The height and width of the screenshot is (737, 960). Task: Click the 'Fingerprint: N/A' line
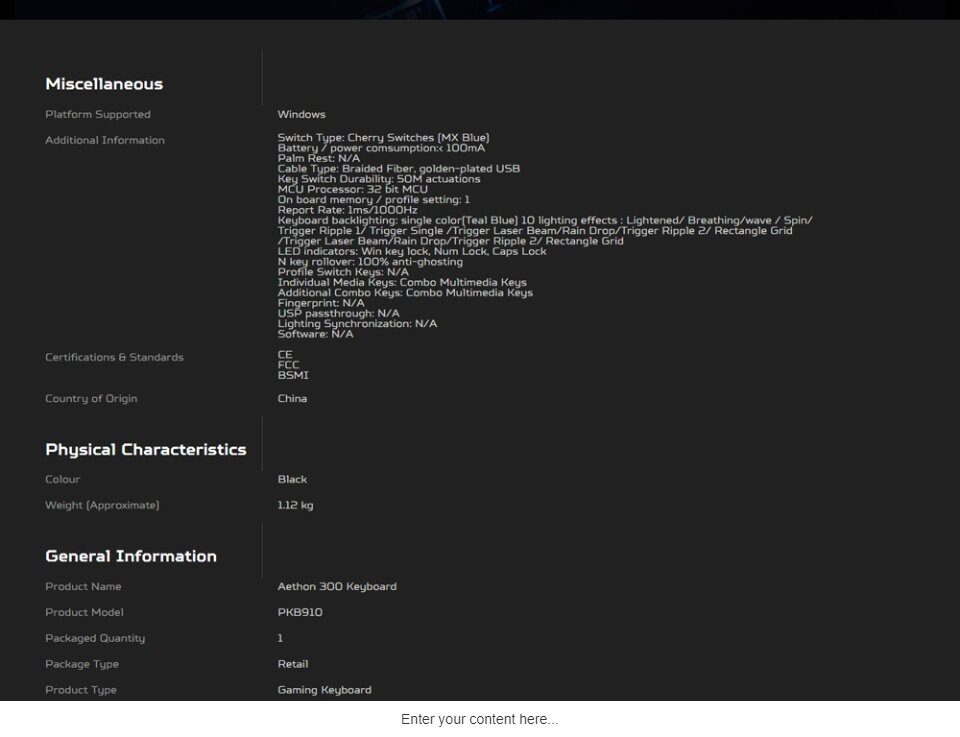[321, 304]
